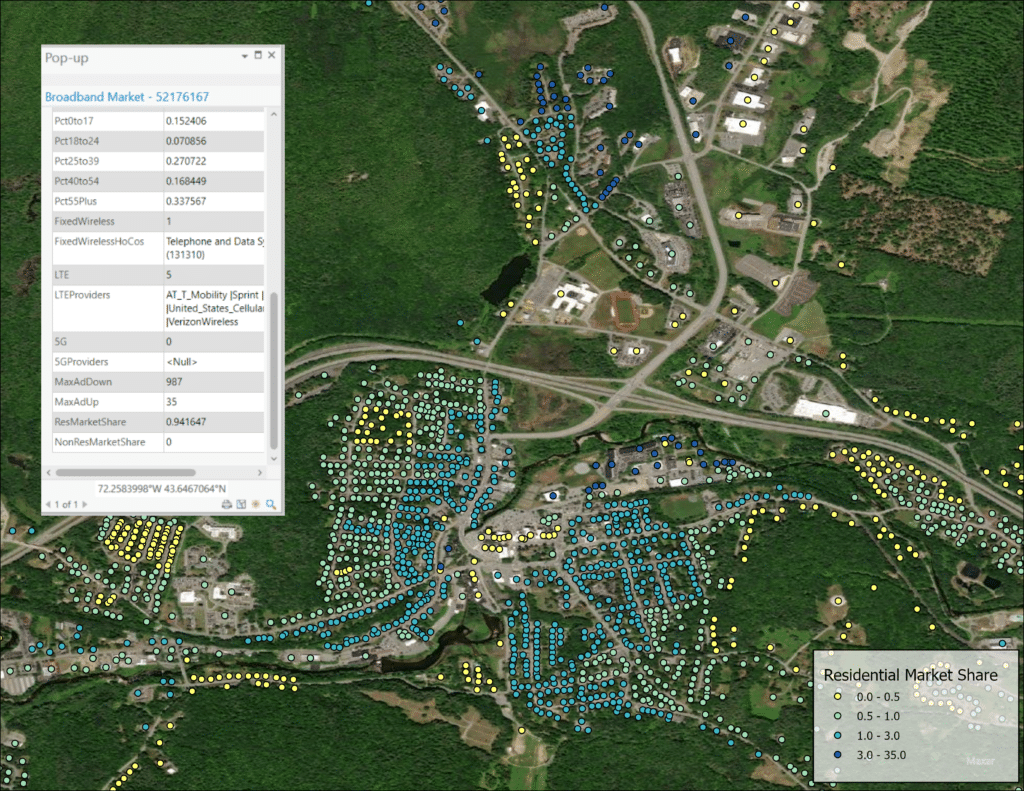Click left arrow of horizontal scrollbar
The width and height of the screenshot is (1024, 791).
click(x=48, y=472)
